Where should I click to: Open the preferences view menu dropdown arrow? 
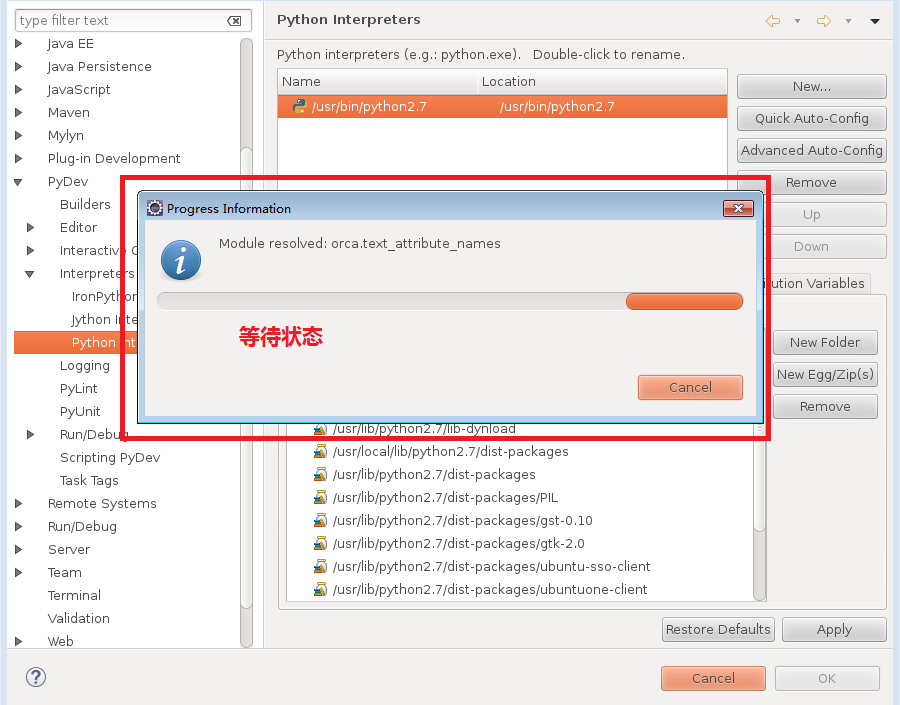point(875,20)
